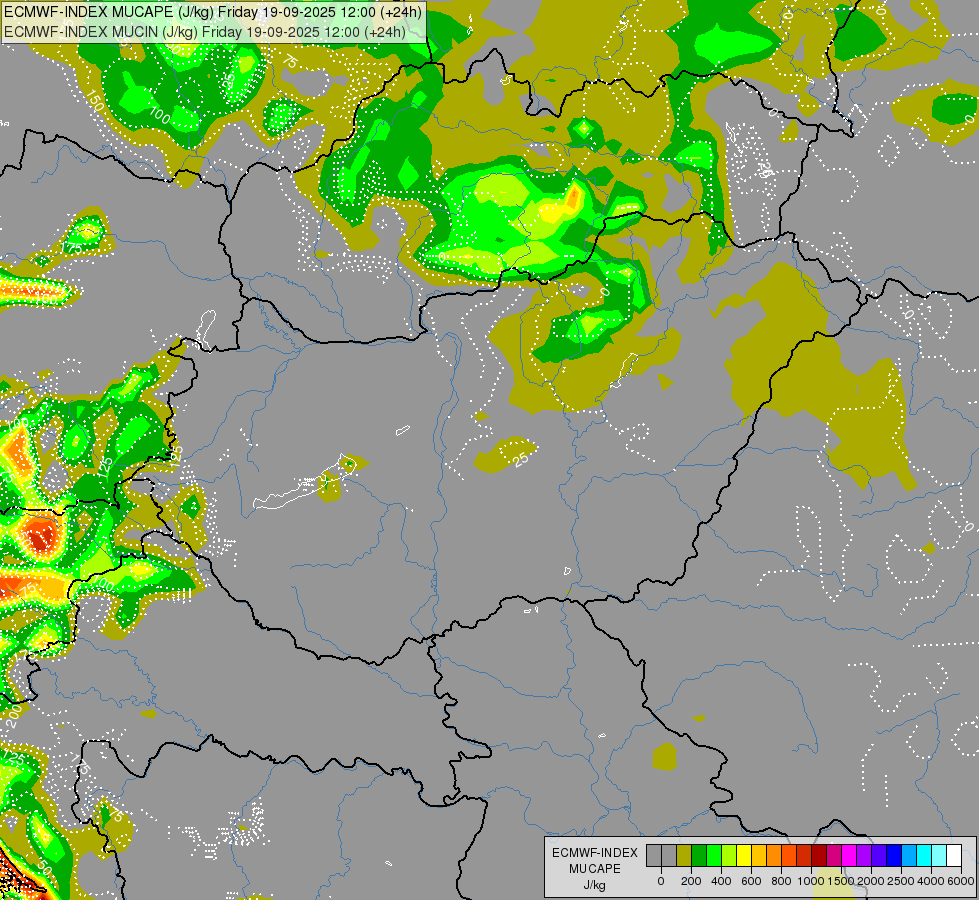Image resolution: width=979 pixels, height=900 pixels.
Task: Click the pure yellow legend swatch
Action: 744,855
